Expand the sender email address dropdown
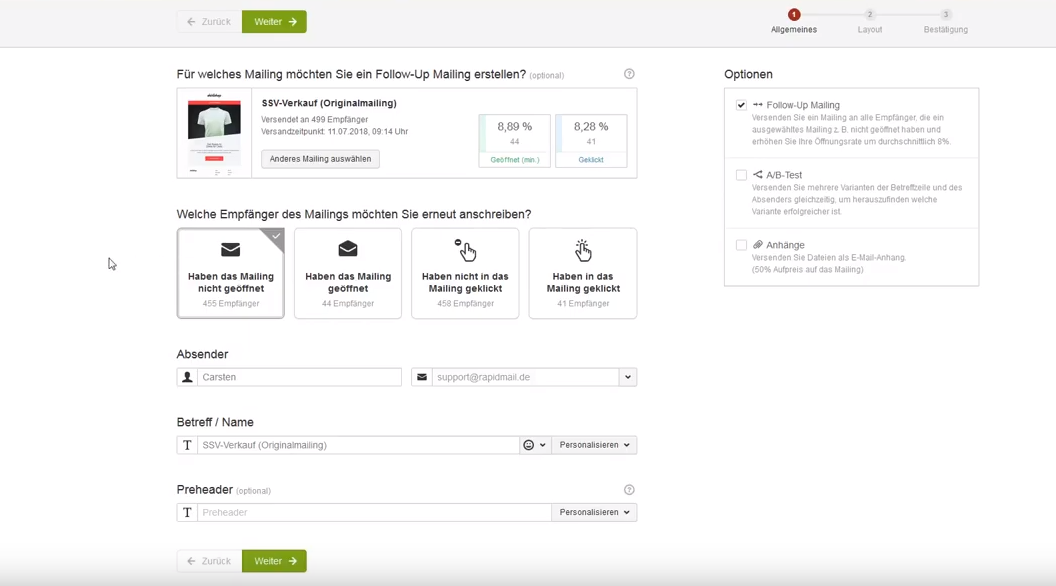Viewport: 1056px width, 586px height. [x=628, y=377]
